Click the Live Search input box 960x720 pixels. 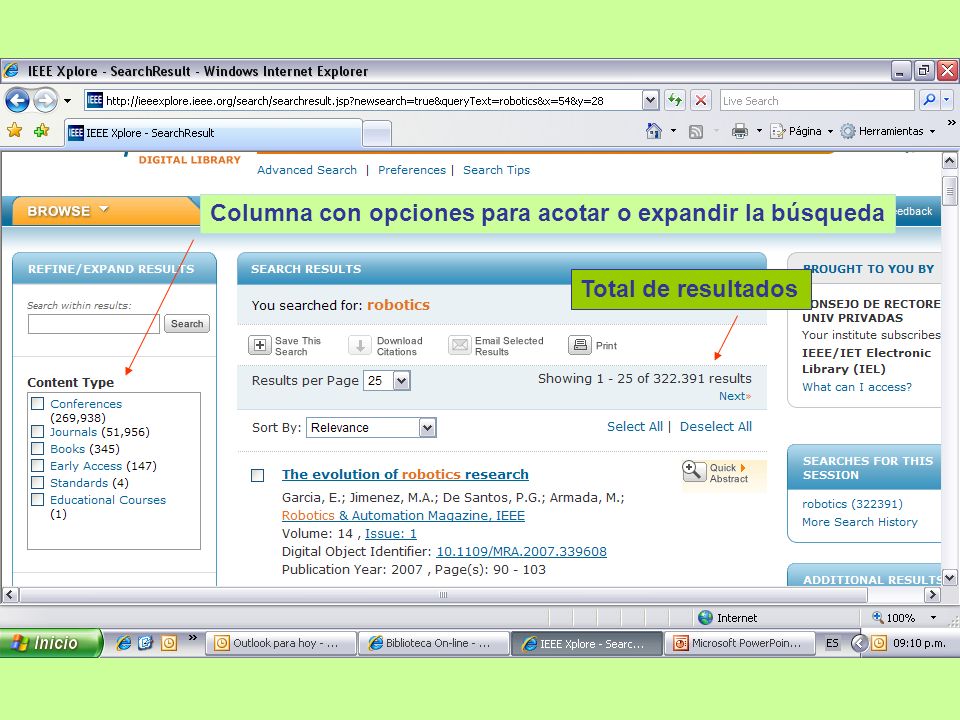click(817, 100)
